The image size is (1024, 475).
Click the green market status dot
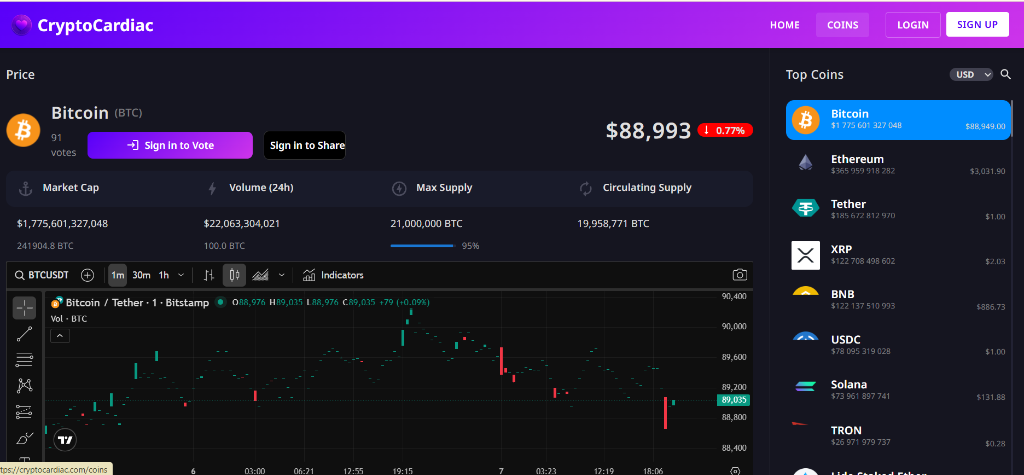[x=221, y=302]
